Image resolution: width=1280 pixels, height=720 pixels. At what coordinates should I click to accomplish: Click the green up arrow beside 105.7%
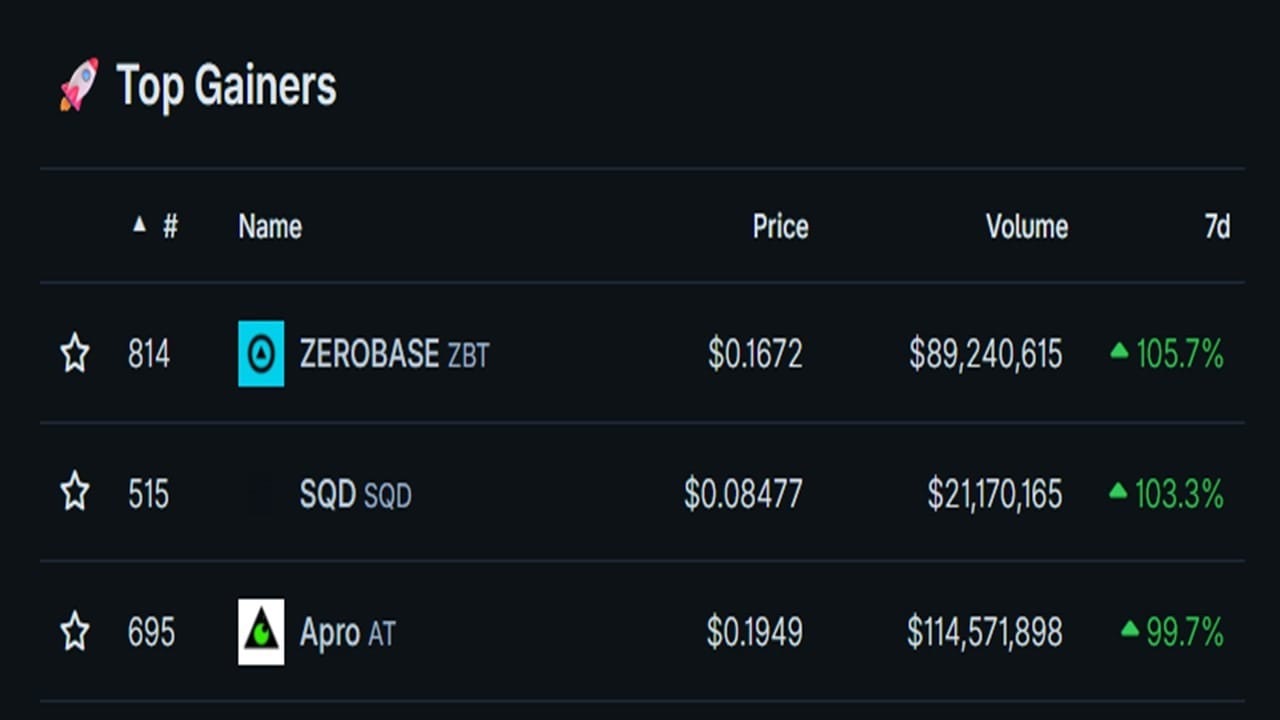pos(1119,351)
